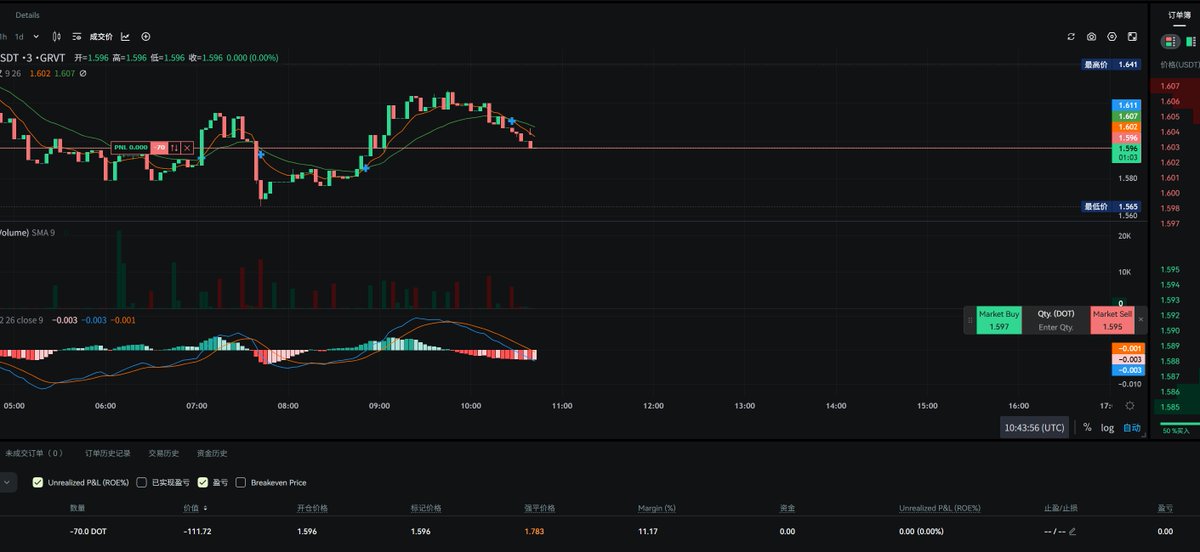
Task: Edit stop-loss/take-profit pencil icon for DOT
Action: [x=1073, y=531]
